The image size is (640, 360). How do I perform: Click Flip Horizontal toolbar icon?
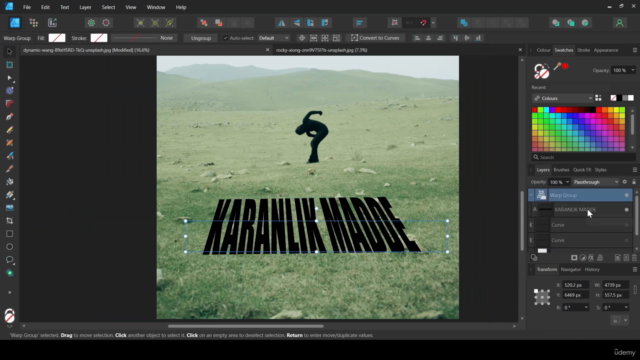pos(282,23)
